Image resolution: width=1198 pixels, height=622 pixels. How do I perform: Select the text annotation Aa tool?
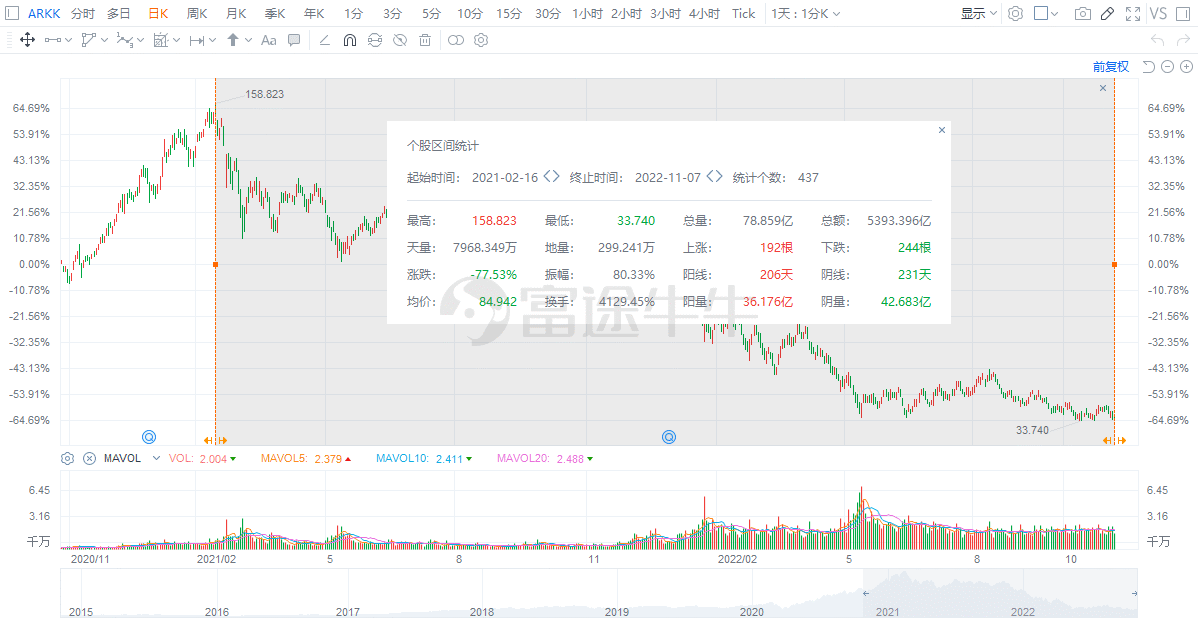pyautogui.click(x=268, y=40)
